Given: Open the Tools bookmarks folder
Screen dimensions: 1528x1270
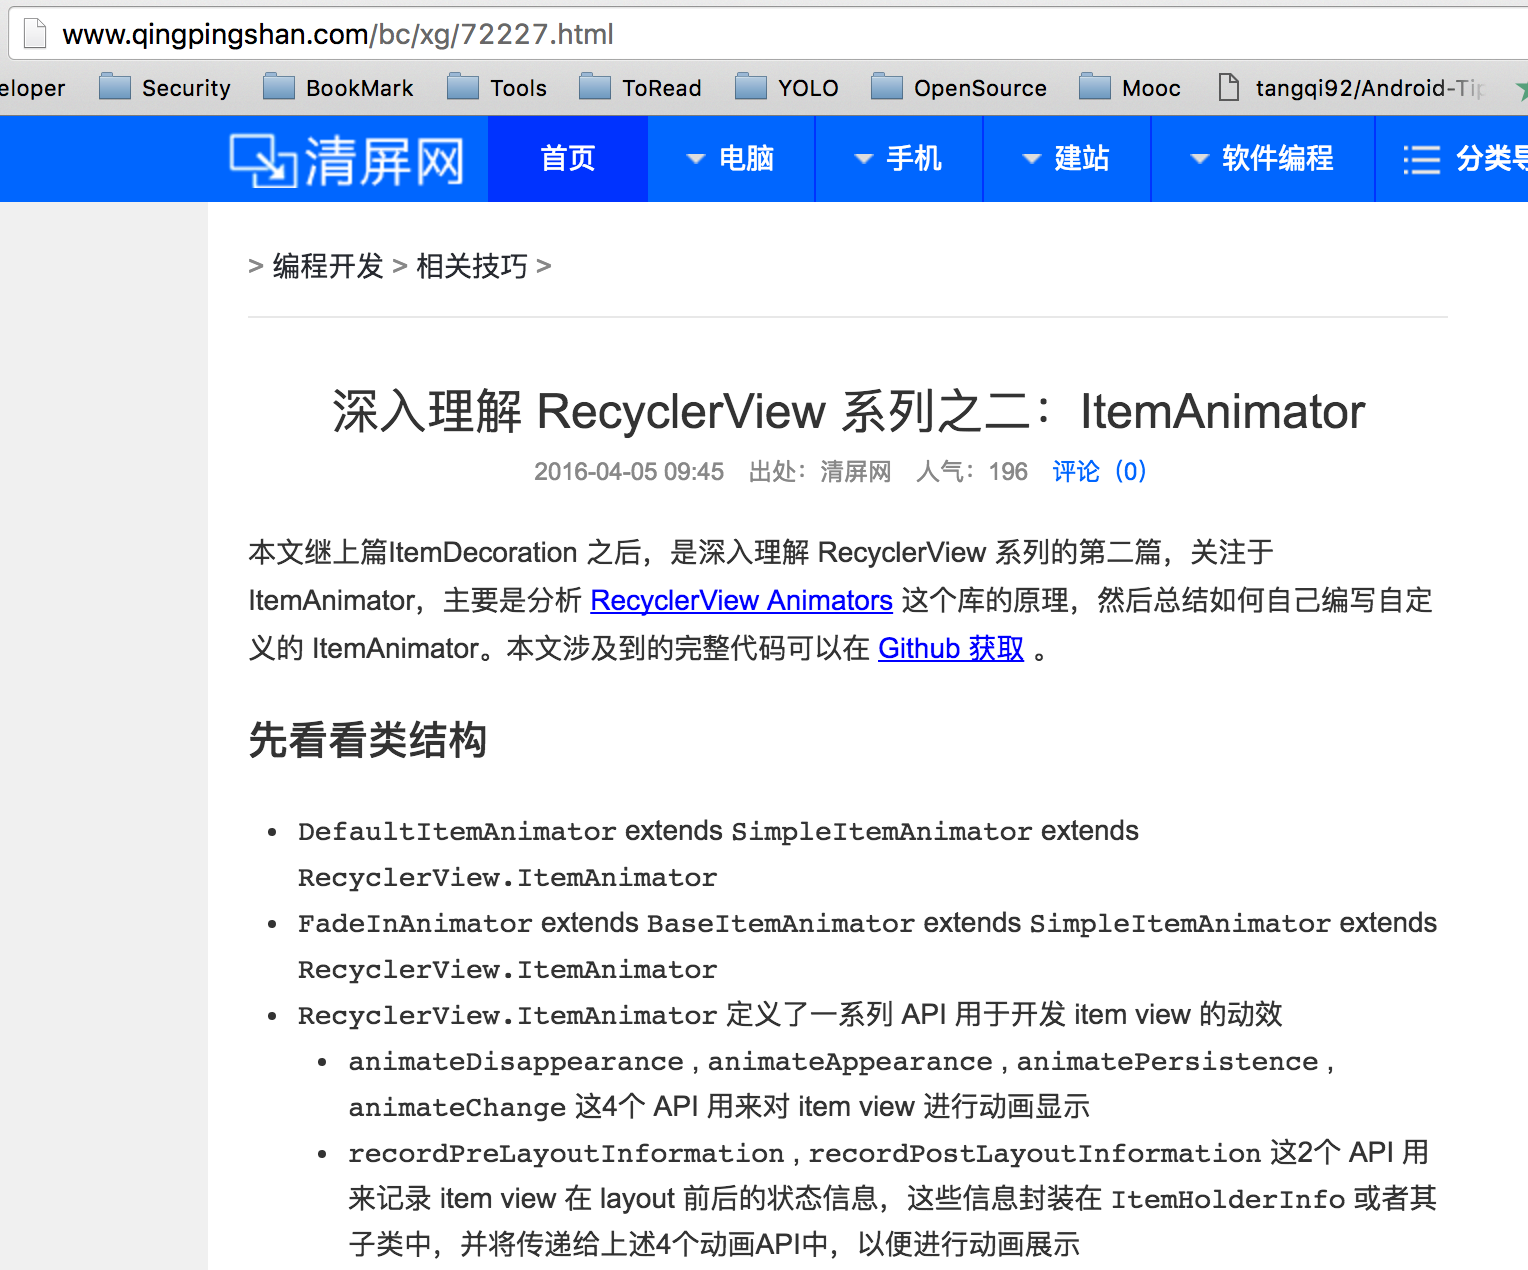Looking at the screenshot, I should tap(498, 88).
